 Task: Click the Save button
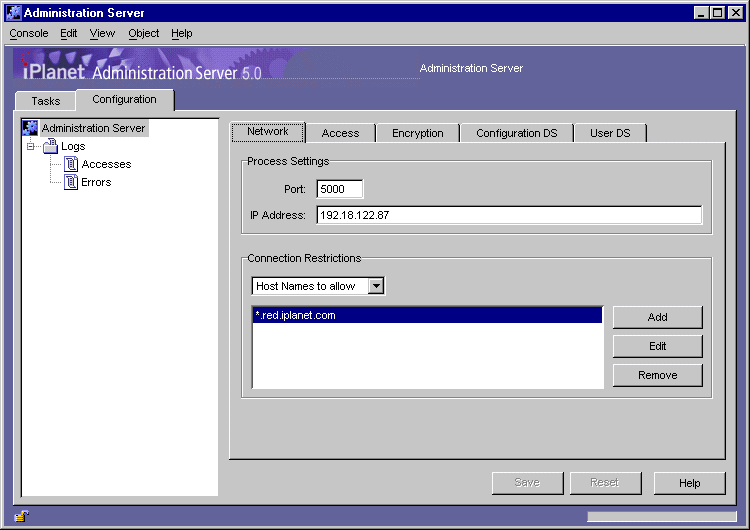[528, 483]
